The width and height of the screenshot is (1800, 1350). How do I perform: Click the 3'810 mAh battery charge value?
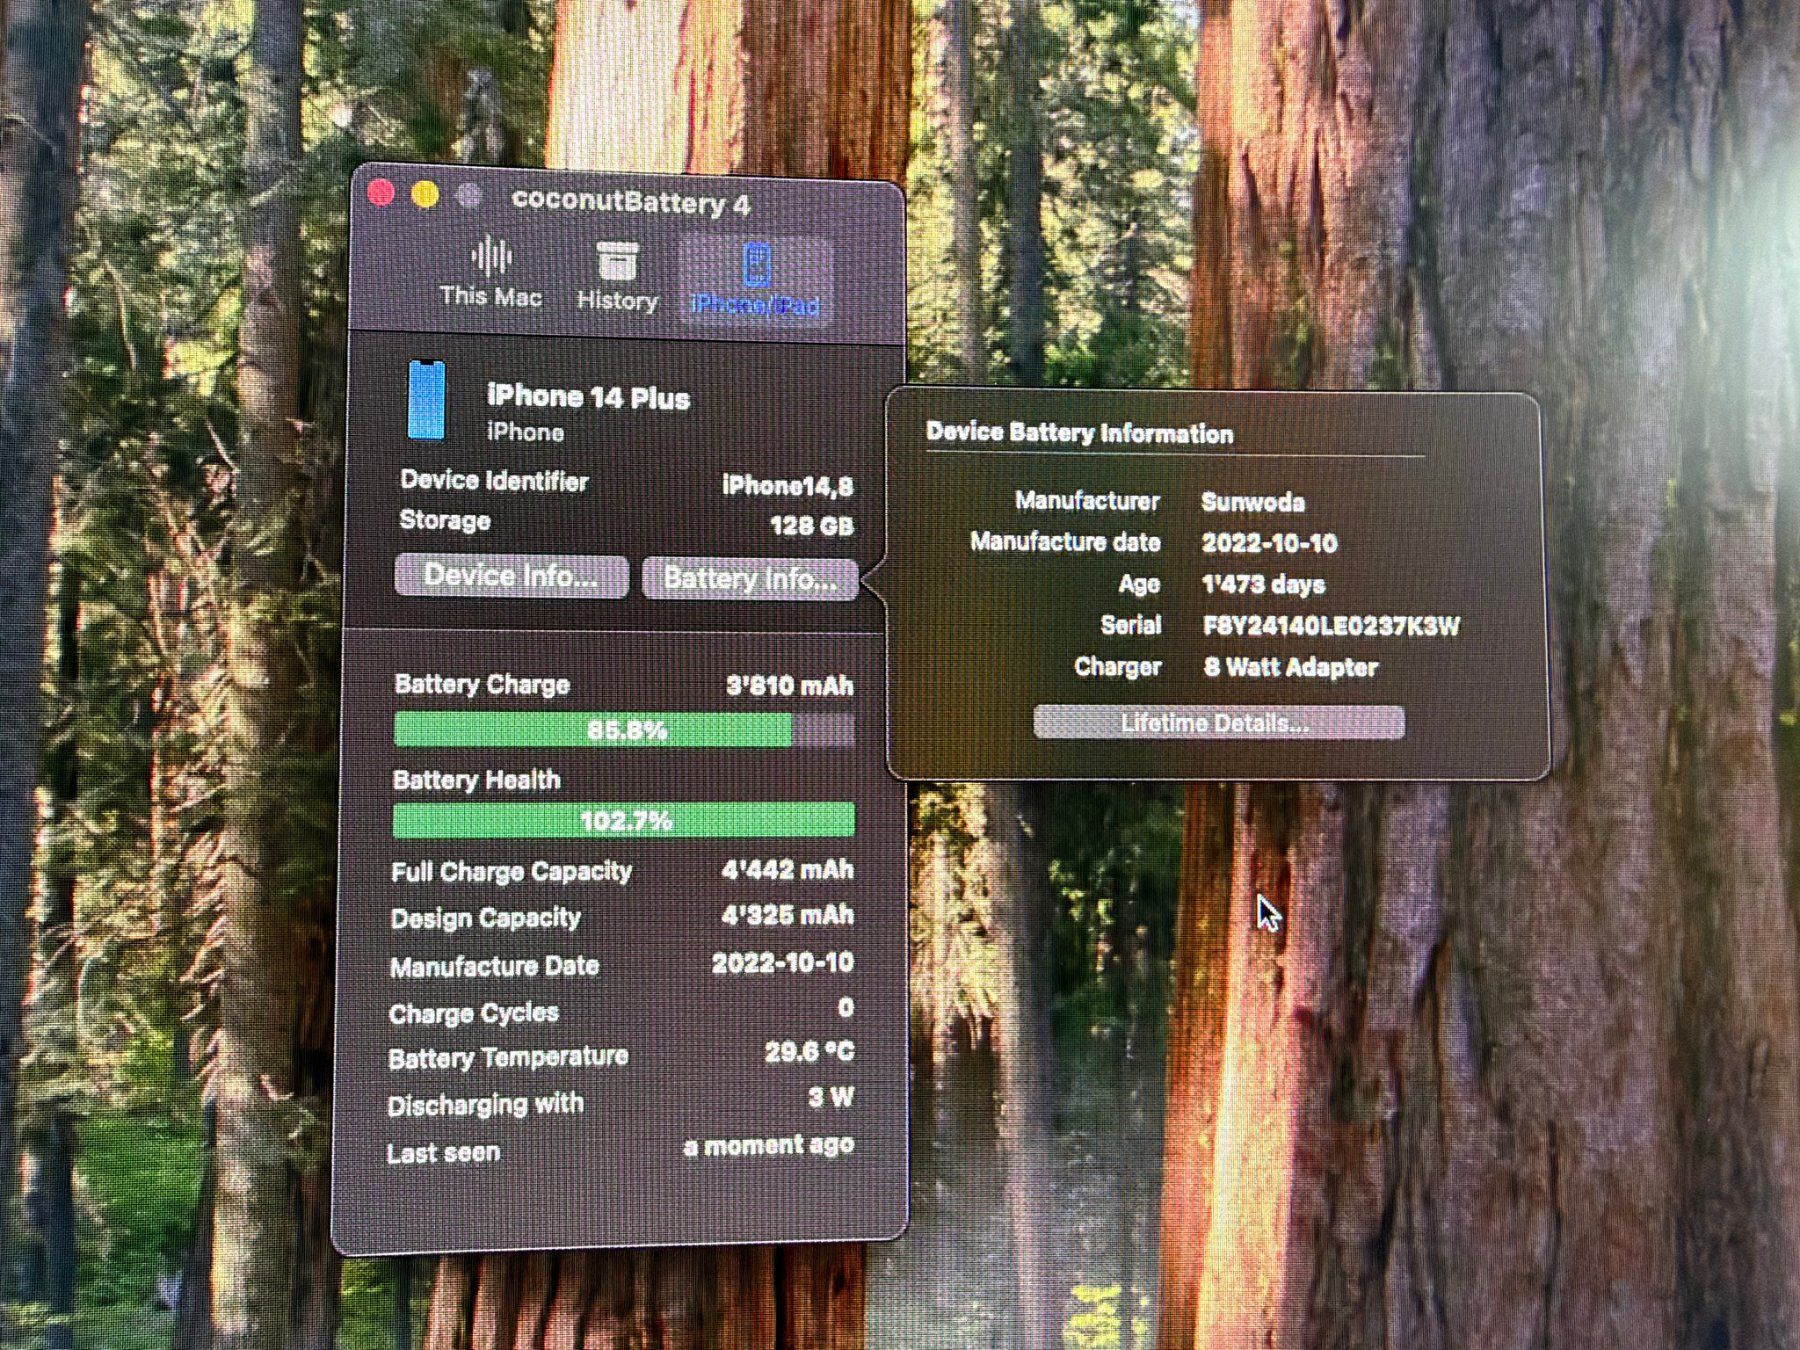(790, 685)
